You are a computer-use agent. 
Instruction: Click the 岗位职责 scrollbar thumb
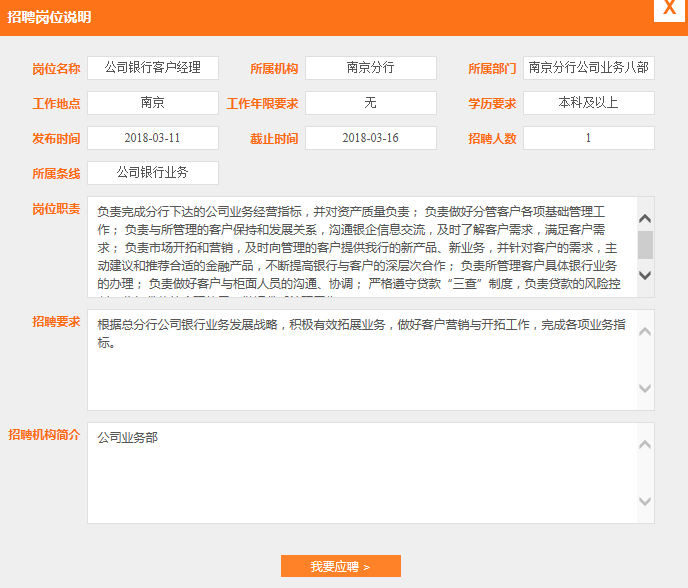(x=645, y=244)
